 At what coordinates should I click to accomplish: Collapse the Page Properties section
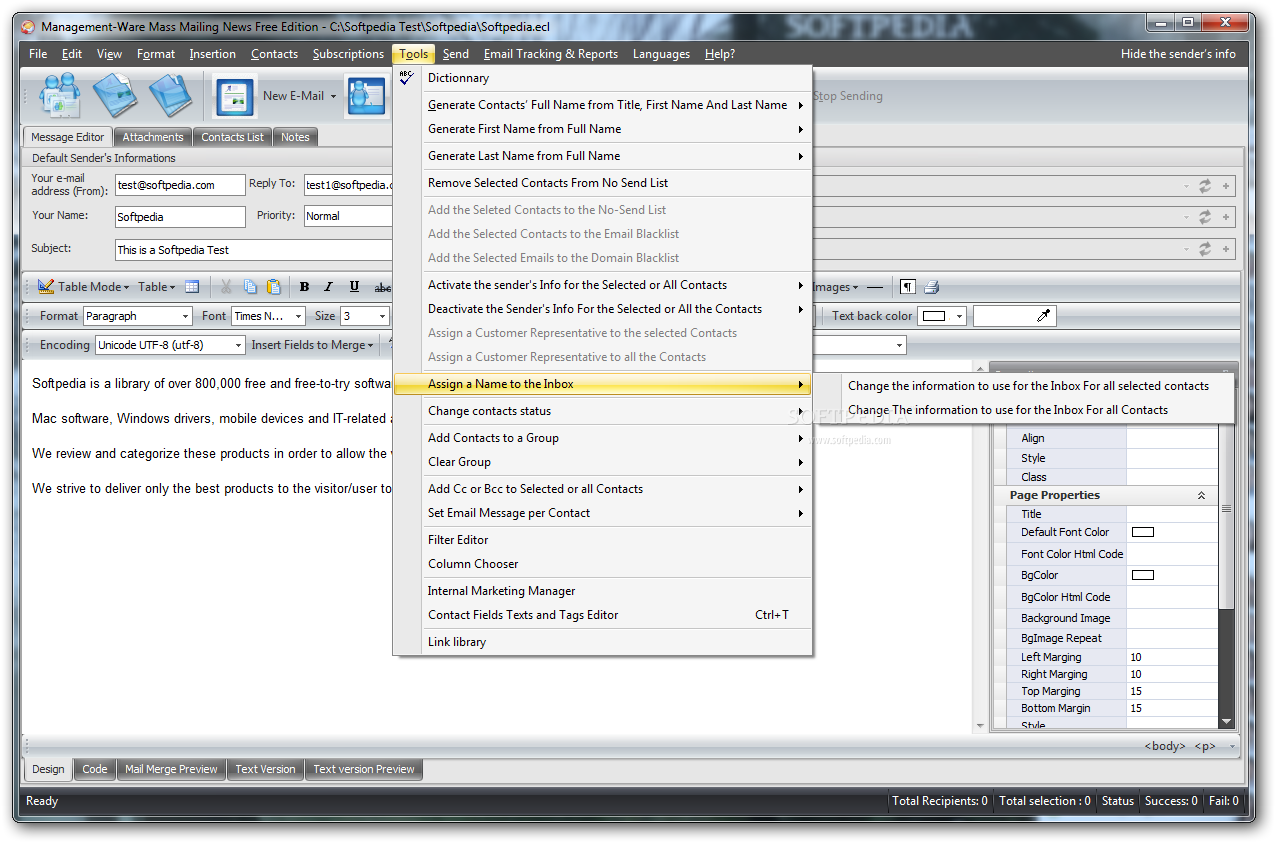click(x=1201, y=495)
